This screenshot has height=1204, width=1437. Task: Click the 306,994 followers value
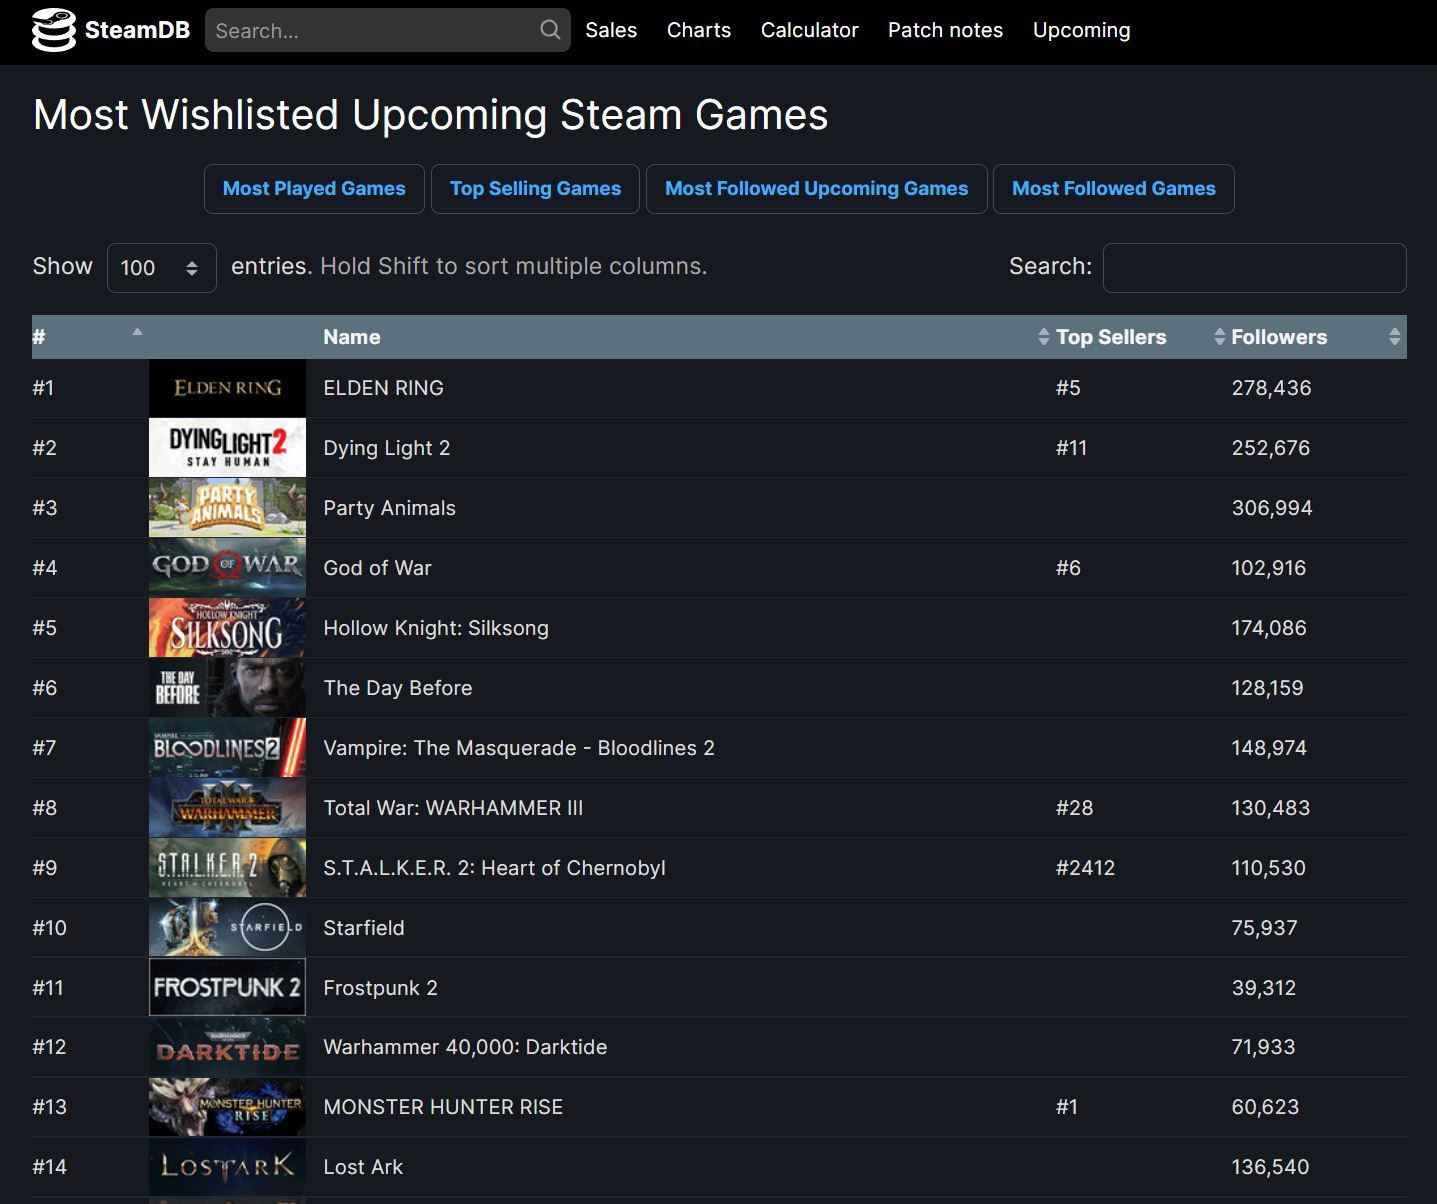pos(1272,508)
